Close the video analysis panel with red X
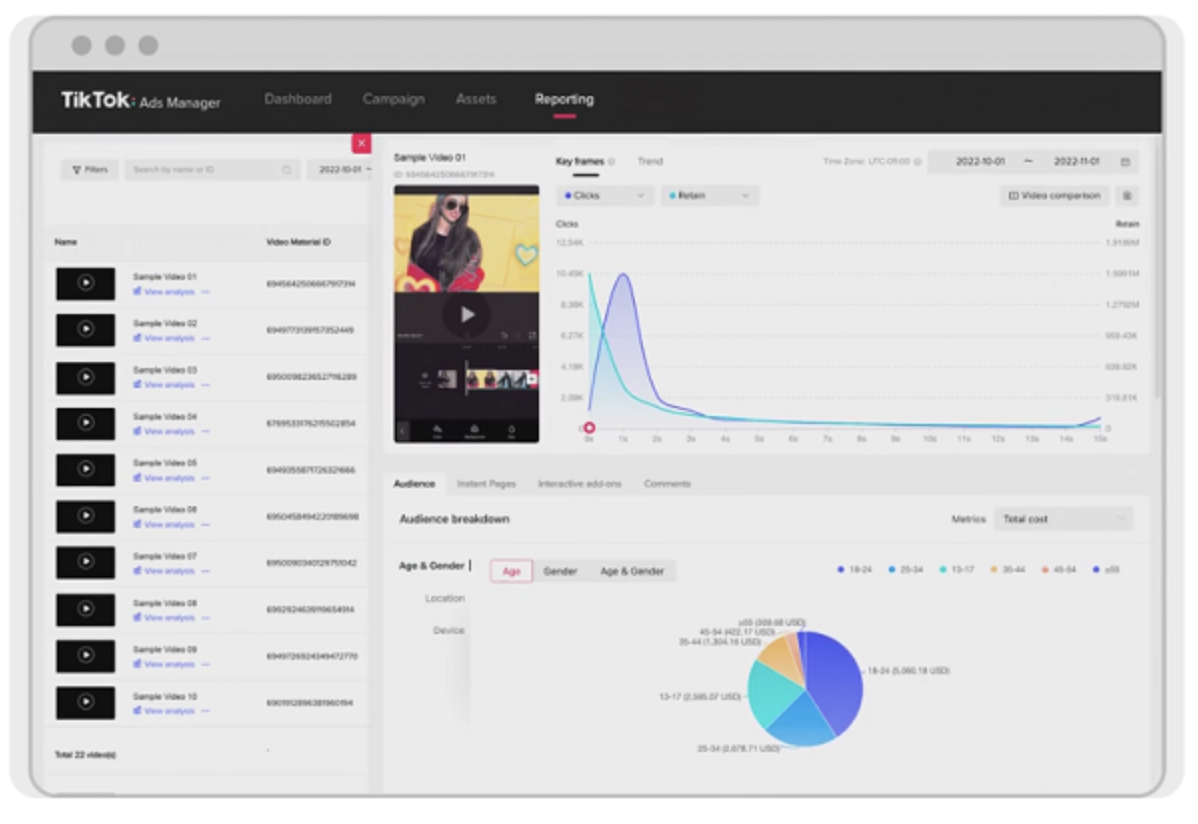This screenshot has height=824, width=1198. (361, 144)
